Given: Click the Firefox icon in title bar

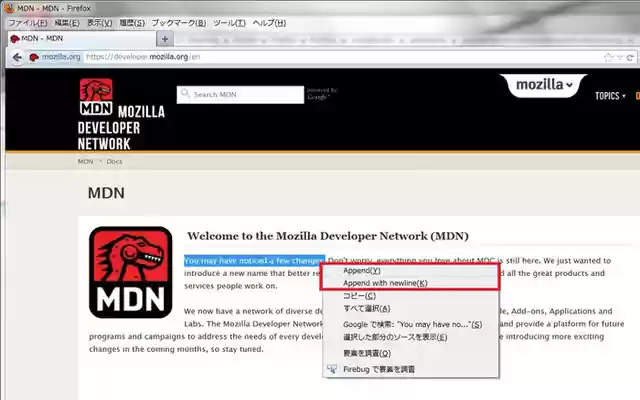Looking at the screenshot, I should click(x=9, y=8).
